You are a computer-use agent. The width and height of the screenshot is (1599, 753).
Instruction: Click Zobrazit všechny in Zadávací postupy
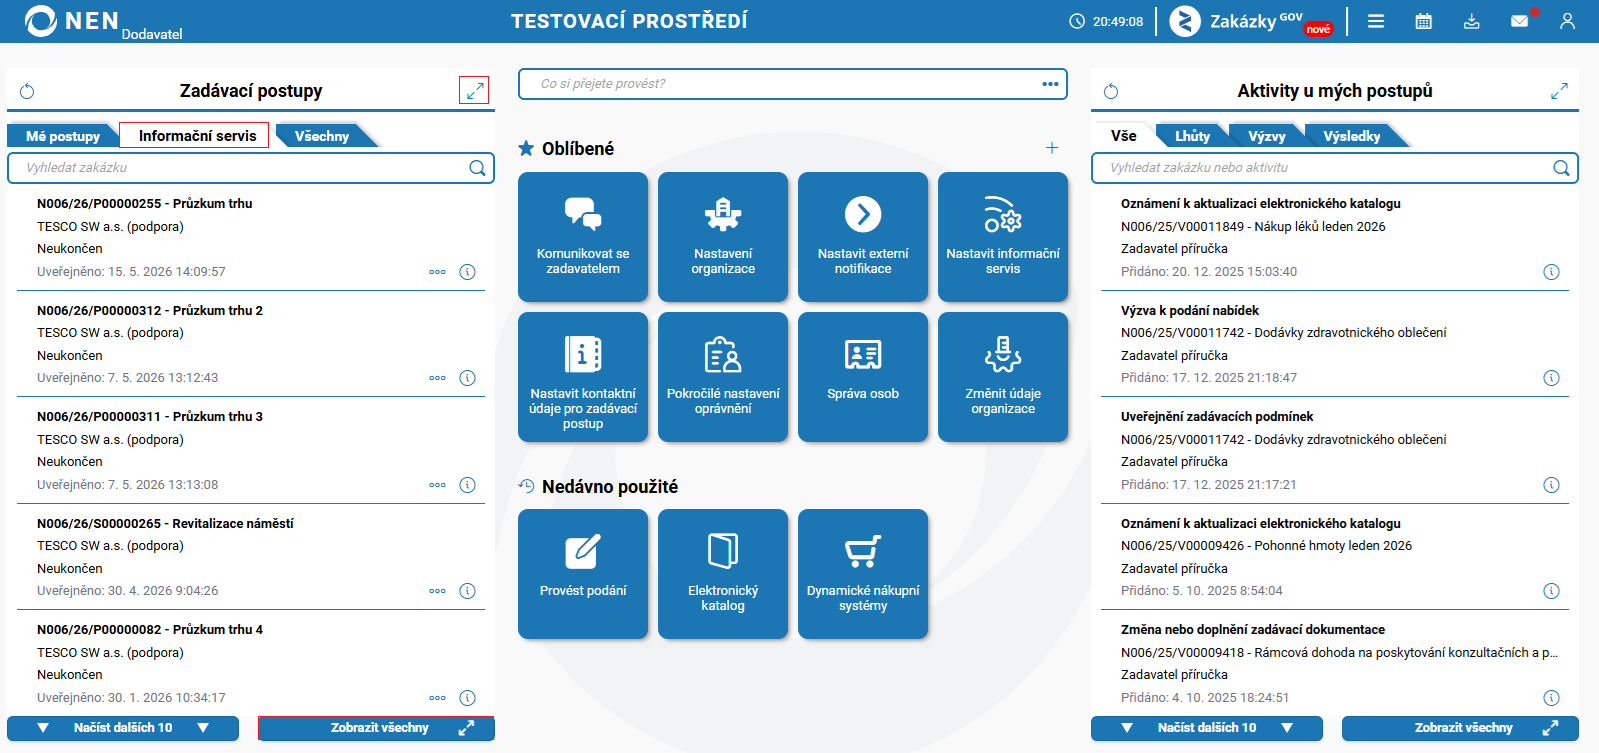coord(377,728)
